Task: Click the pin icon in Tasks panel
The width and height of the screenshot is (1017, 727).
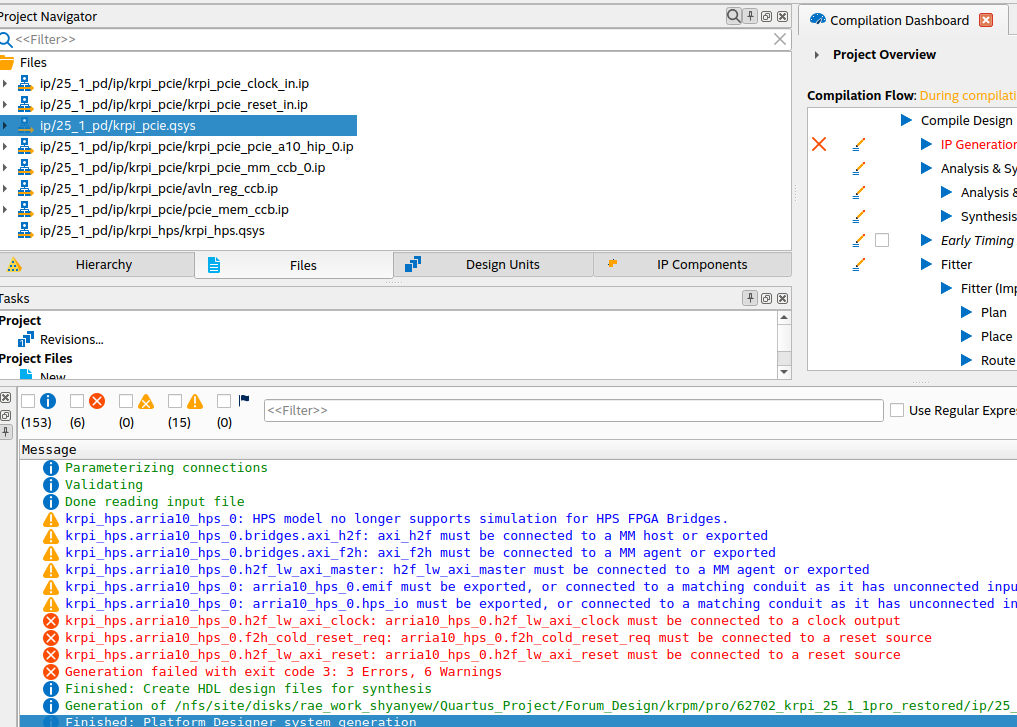Action: coord(750,298)
